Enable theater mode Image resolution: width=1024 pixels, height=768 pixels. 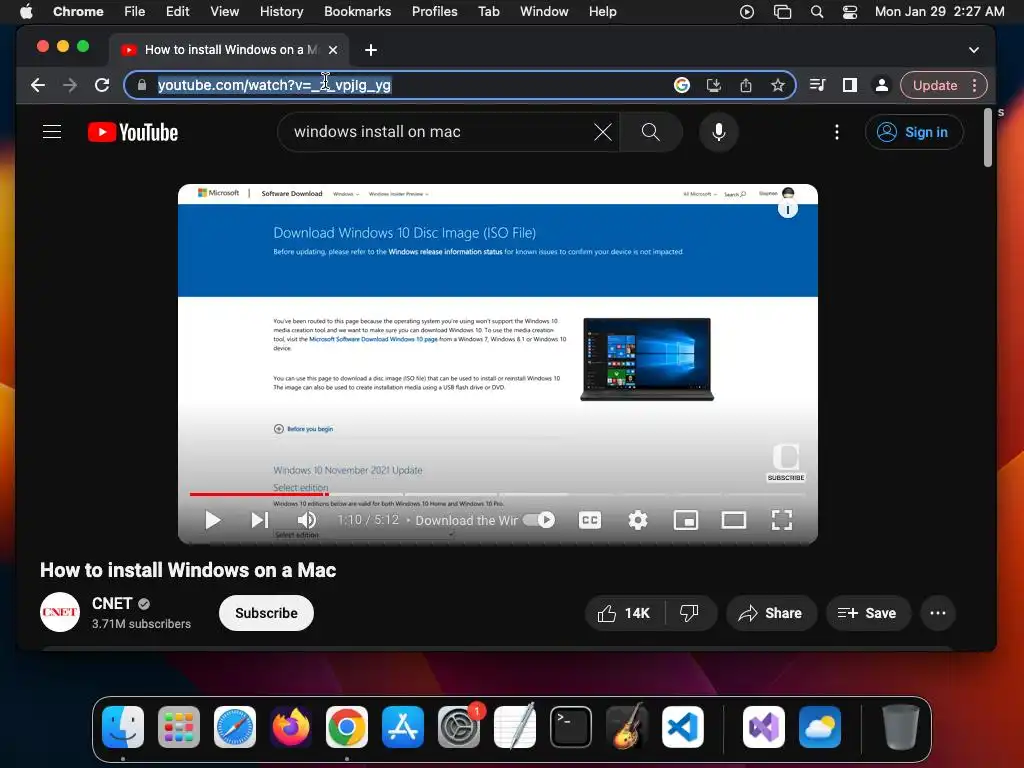coord(733,520)
